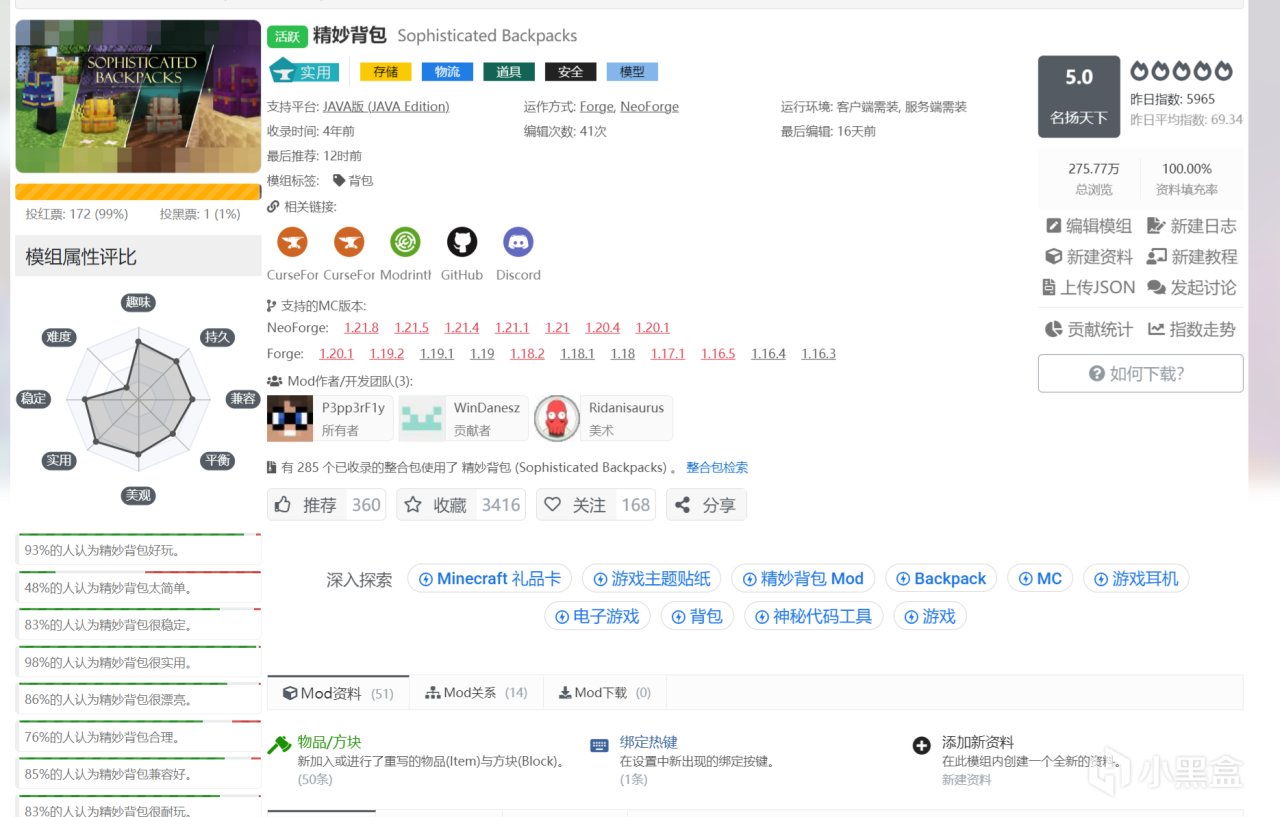Select the 安全 category tag
The image size is (1280, 817).
571,72
